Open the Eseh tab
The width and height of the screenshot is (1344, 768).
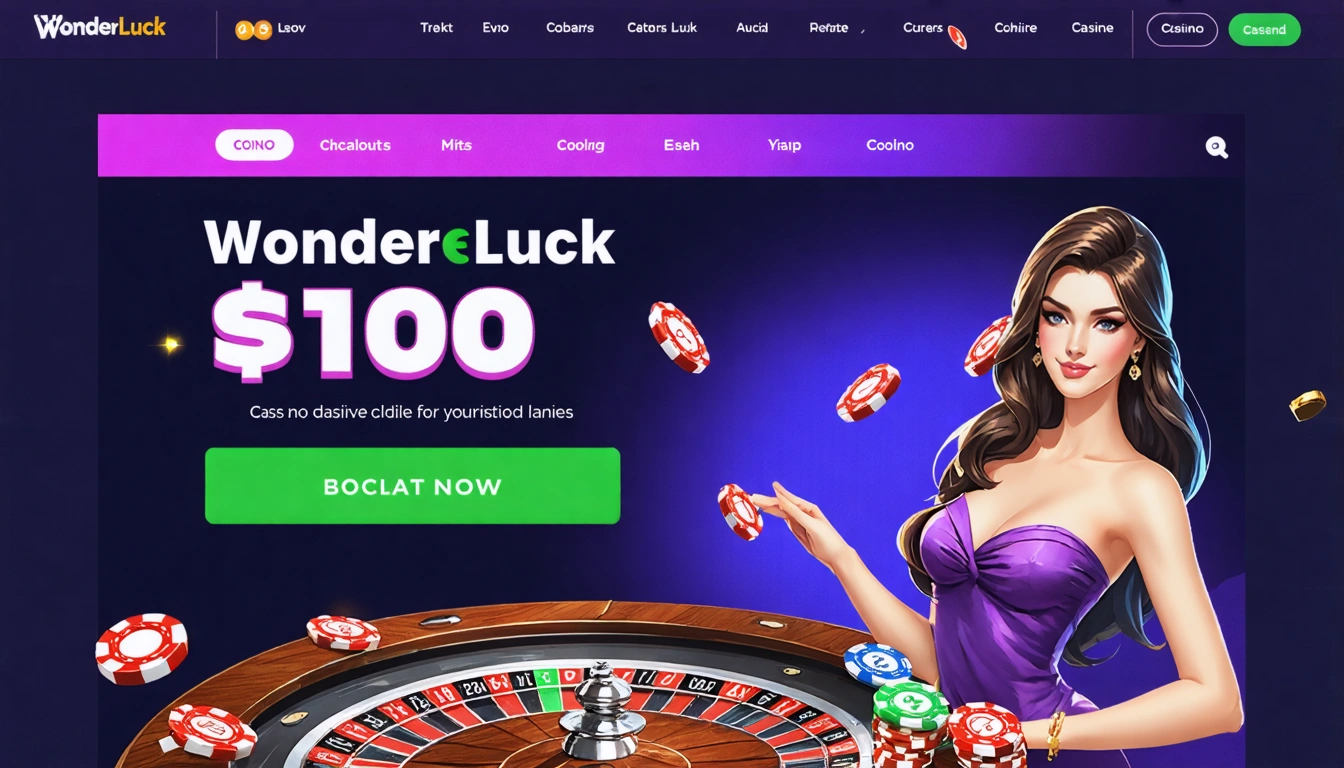coord(681,145)
